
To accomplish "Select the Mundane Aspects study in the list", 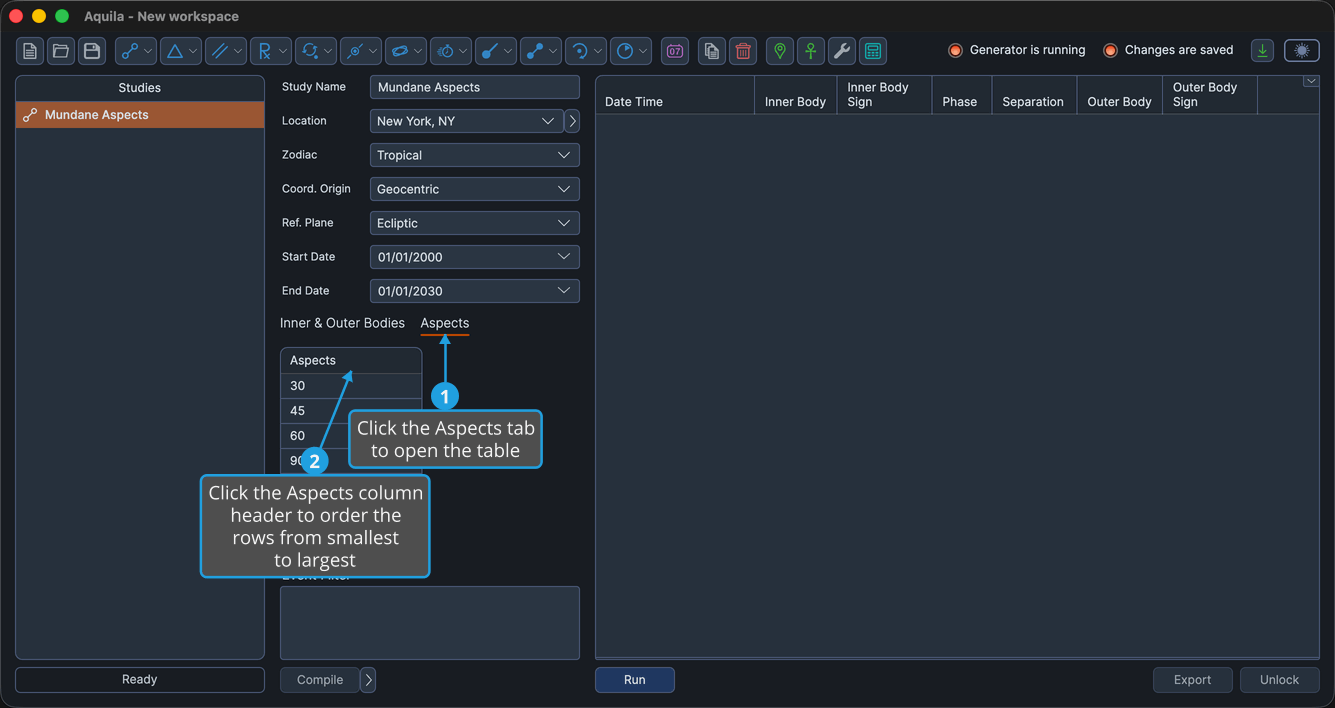I will click(140, 115).
